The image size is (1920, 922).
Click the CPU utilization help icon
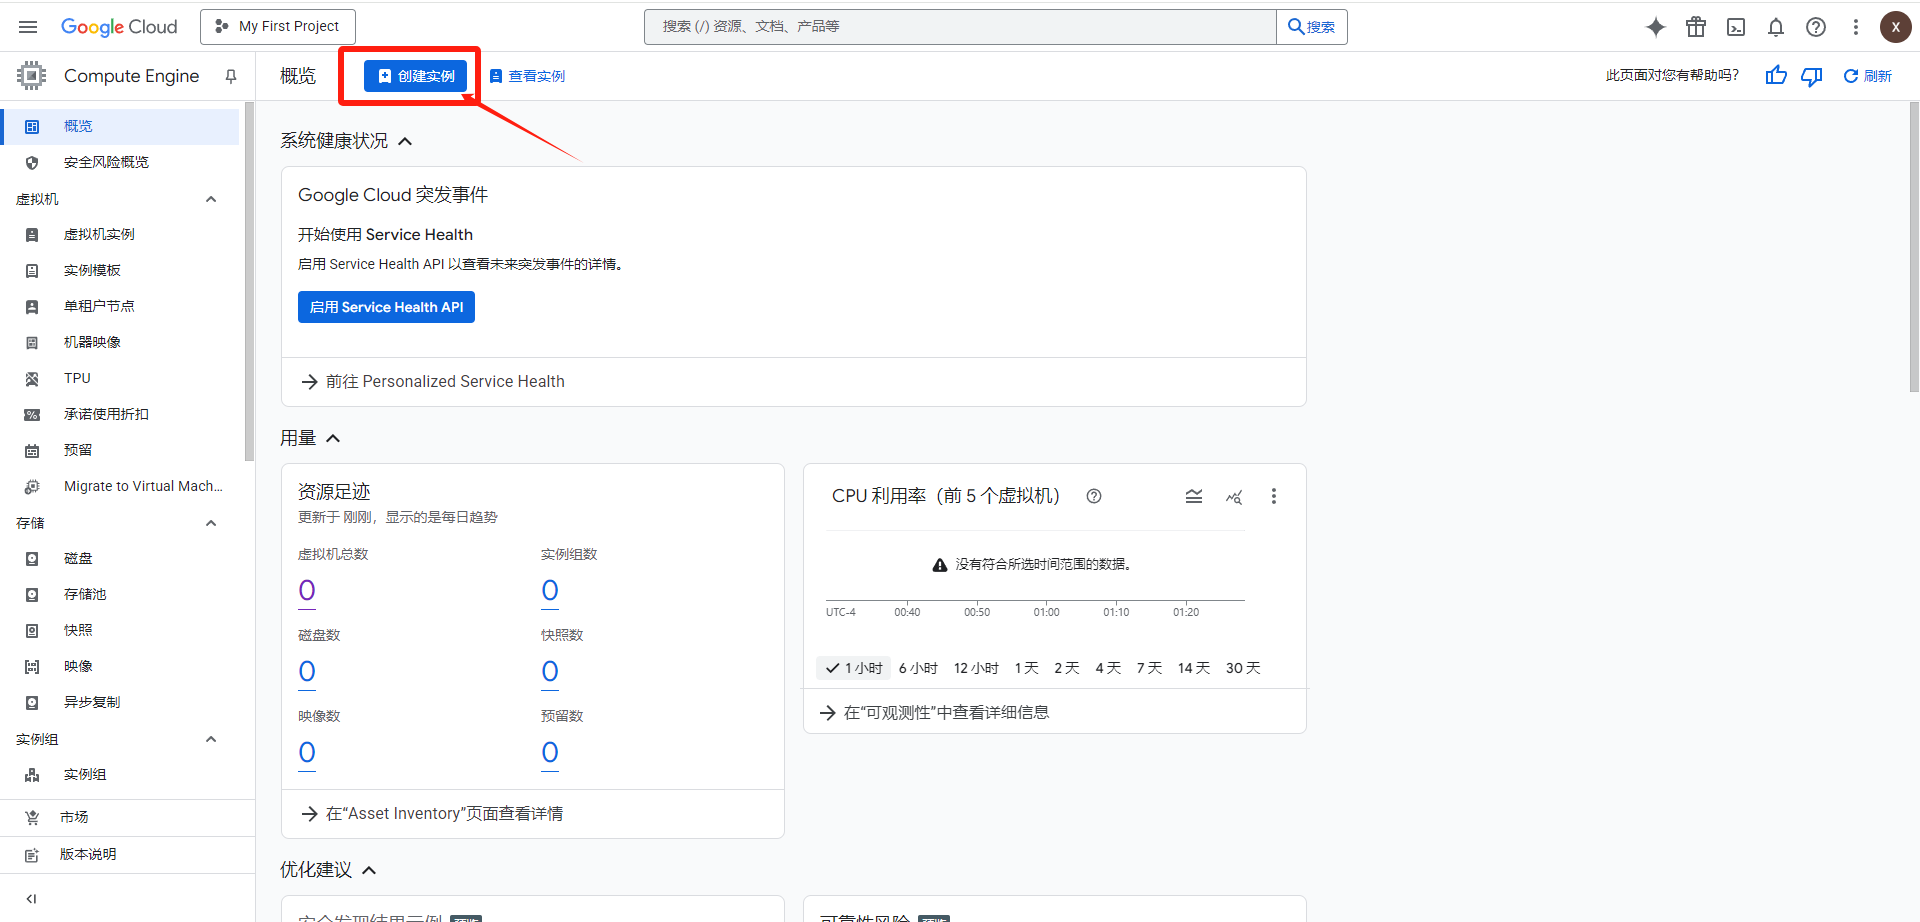[x=1094, y=496]
